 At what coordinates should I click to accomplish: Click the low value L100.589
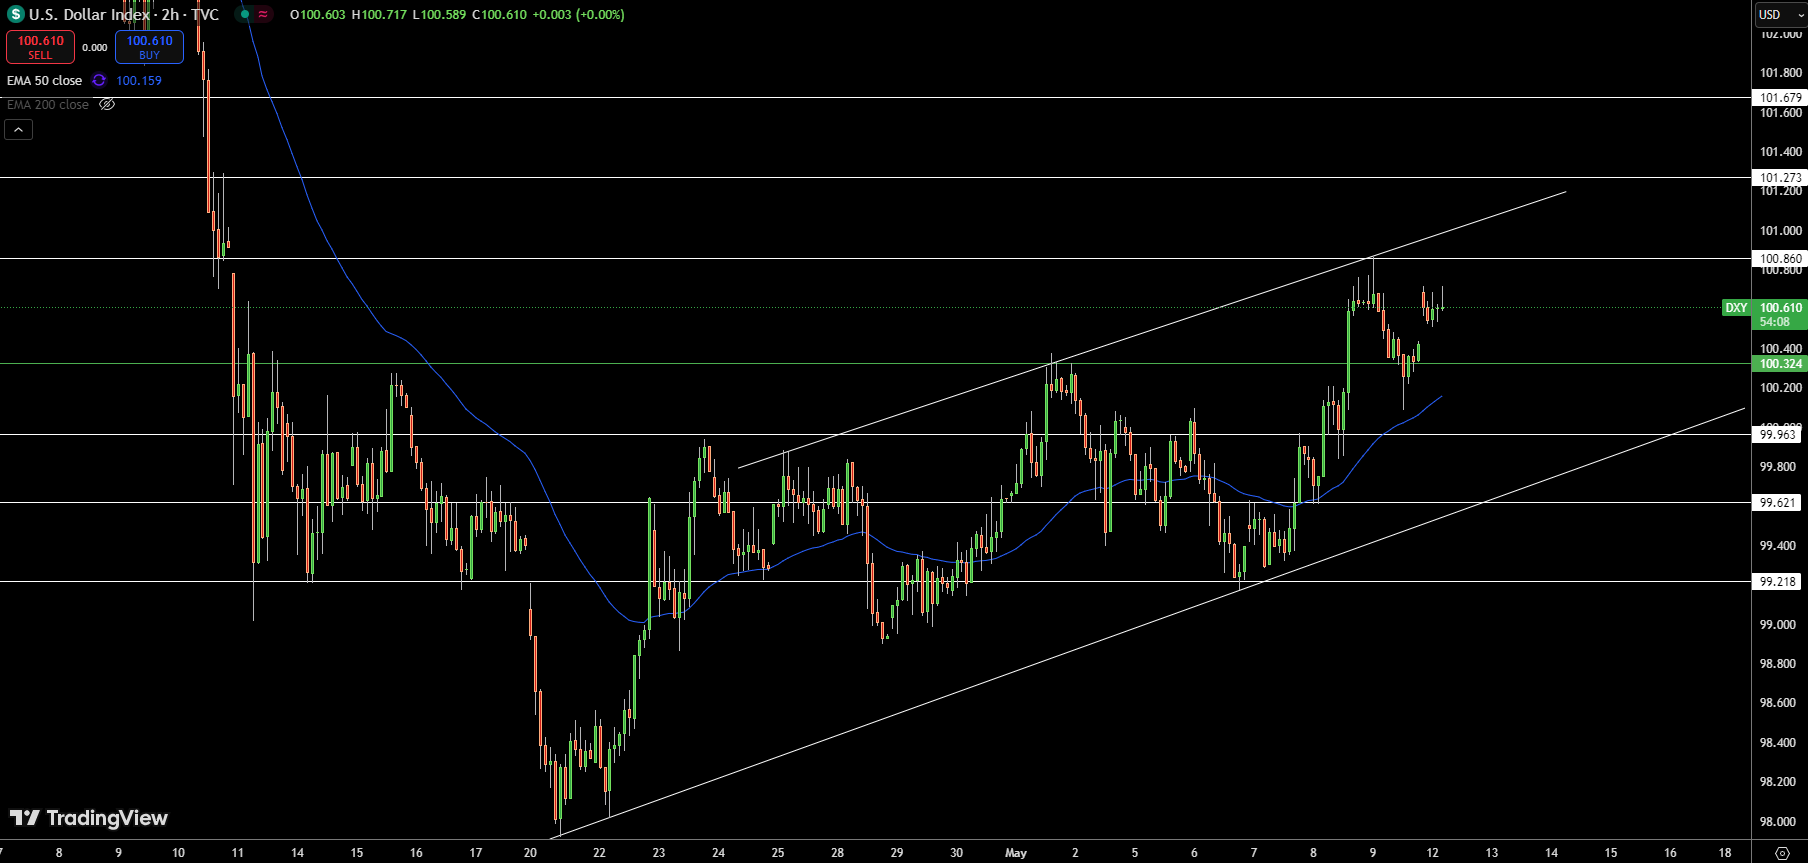[439, 14]
